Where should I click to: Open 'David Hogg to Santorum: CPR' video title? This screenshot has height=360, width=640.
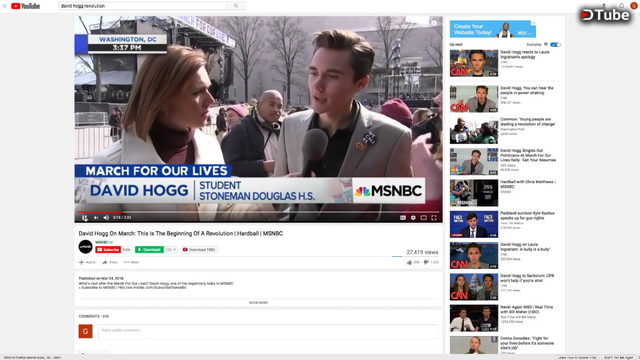point(527,278)
